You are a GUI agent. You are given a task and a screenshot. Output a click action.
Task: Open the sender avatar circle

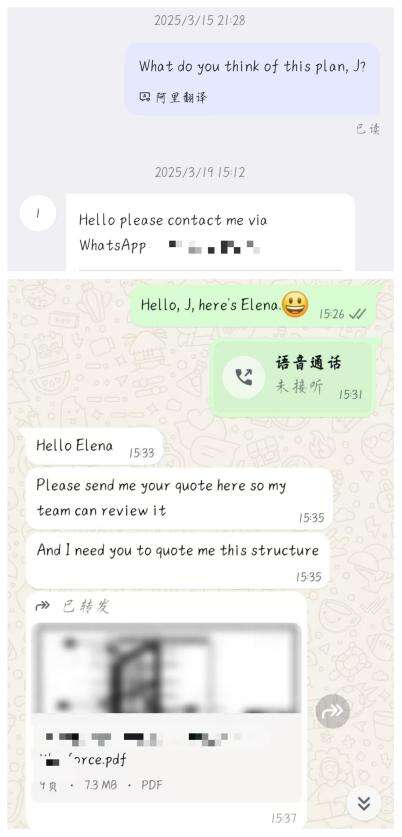(x=38, y=213)
